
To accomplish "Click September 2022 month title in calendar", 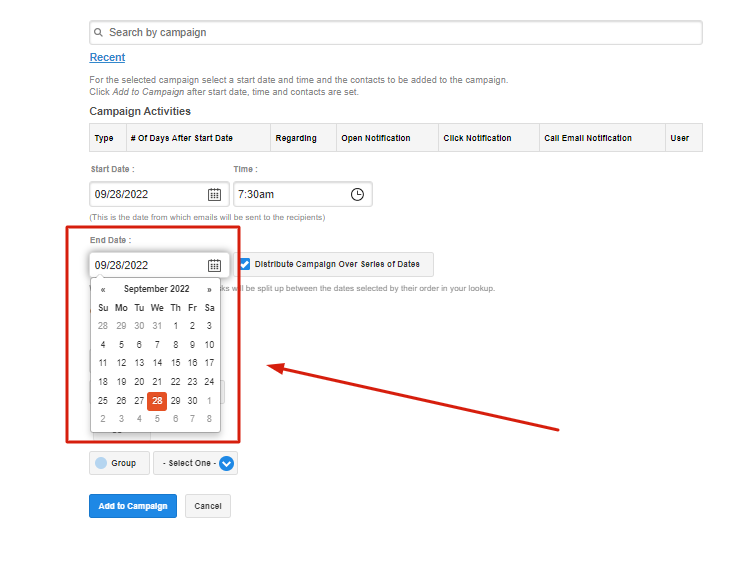I will coord(156,290).
